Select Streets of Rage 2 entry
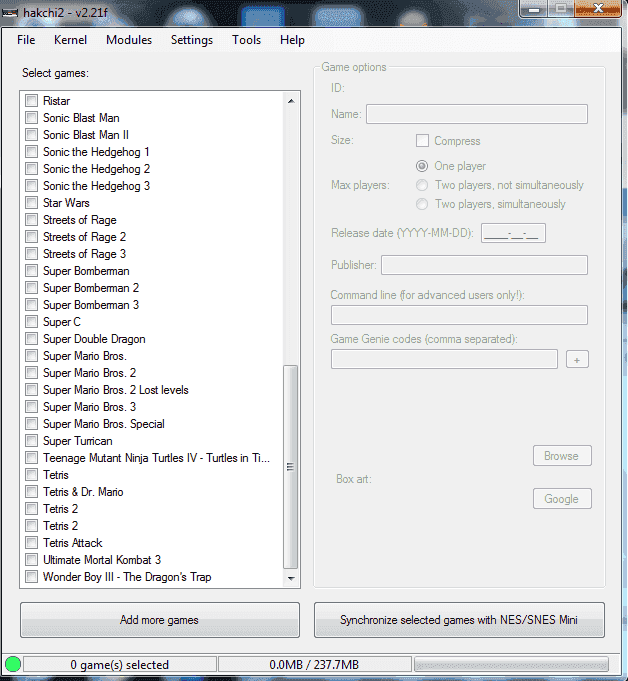Viewport: 628px width, 681px height. tap(84, 237)
